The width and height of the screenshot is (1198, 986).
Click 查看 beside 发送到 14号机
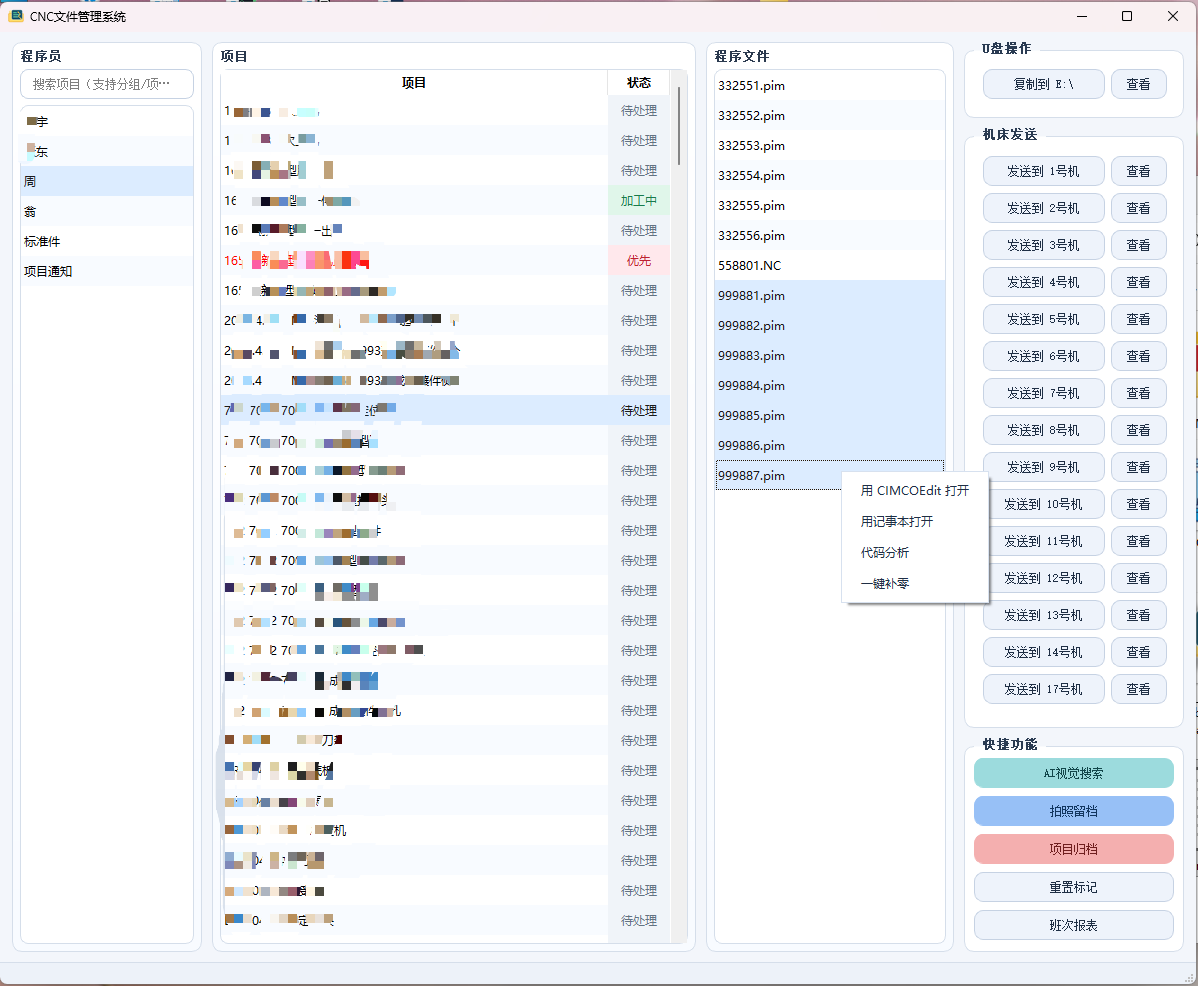pos(1138,652)
